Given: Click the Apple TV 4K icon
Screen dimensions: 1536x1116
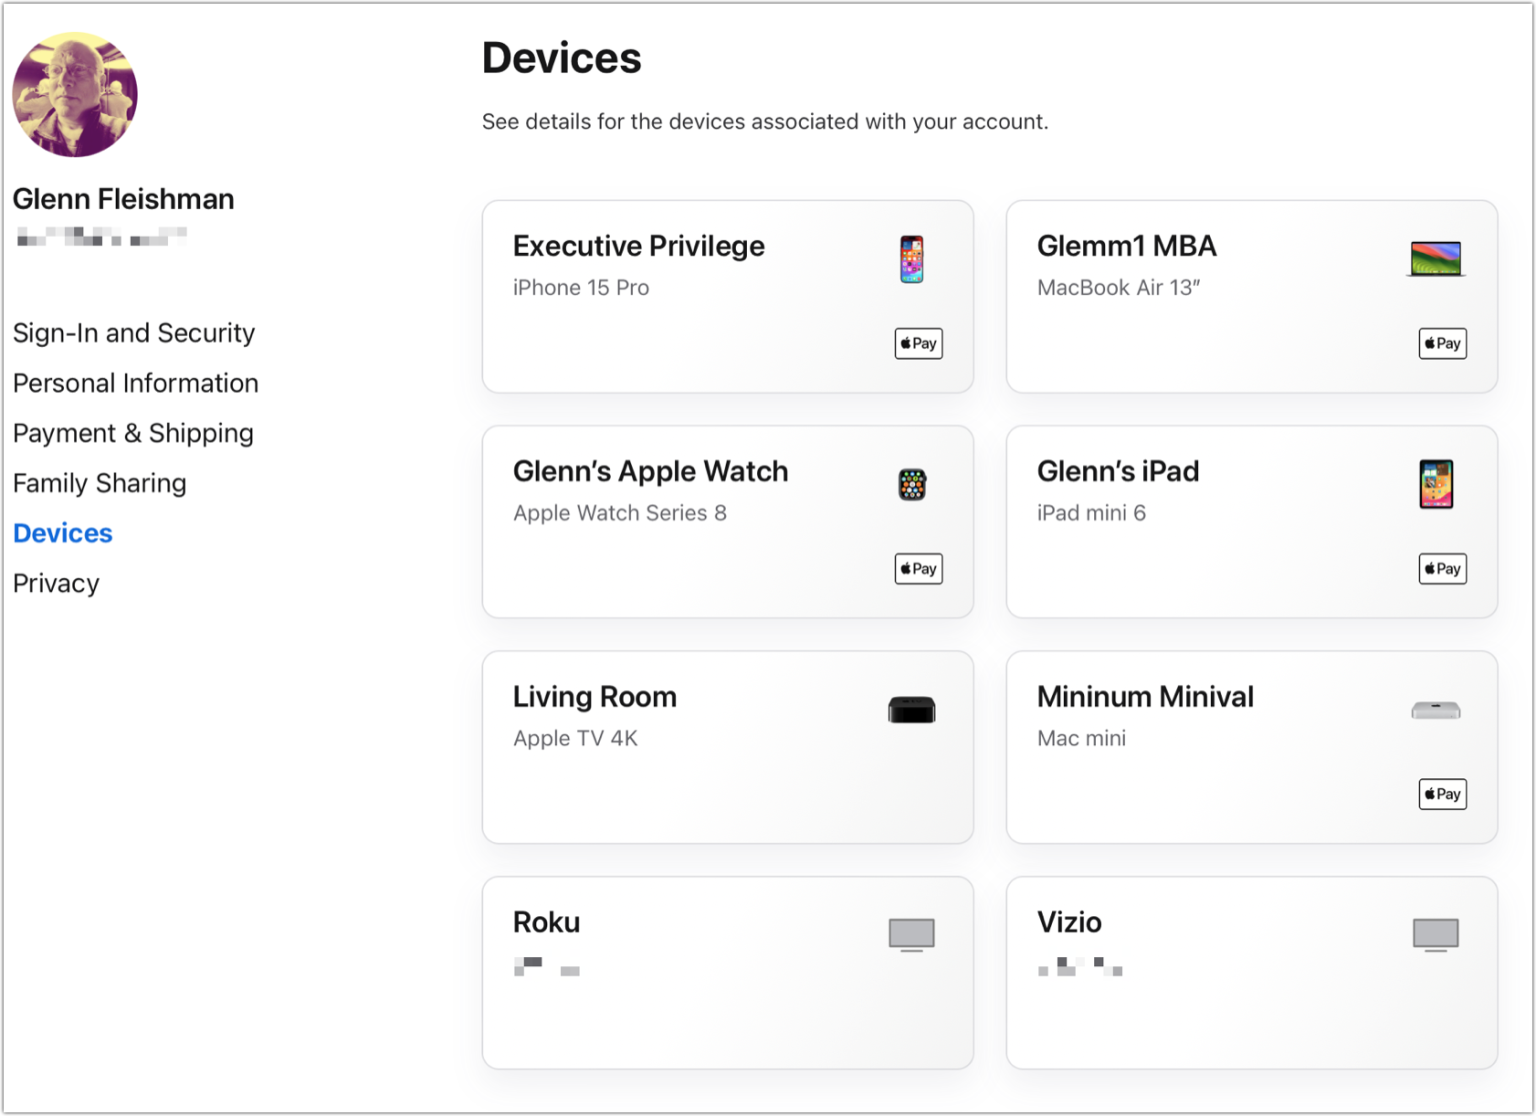Looking at the screenshot, I should pyautogui.click(x=911, y=709).
